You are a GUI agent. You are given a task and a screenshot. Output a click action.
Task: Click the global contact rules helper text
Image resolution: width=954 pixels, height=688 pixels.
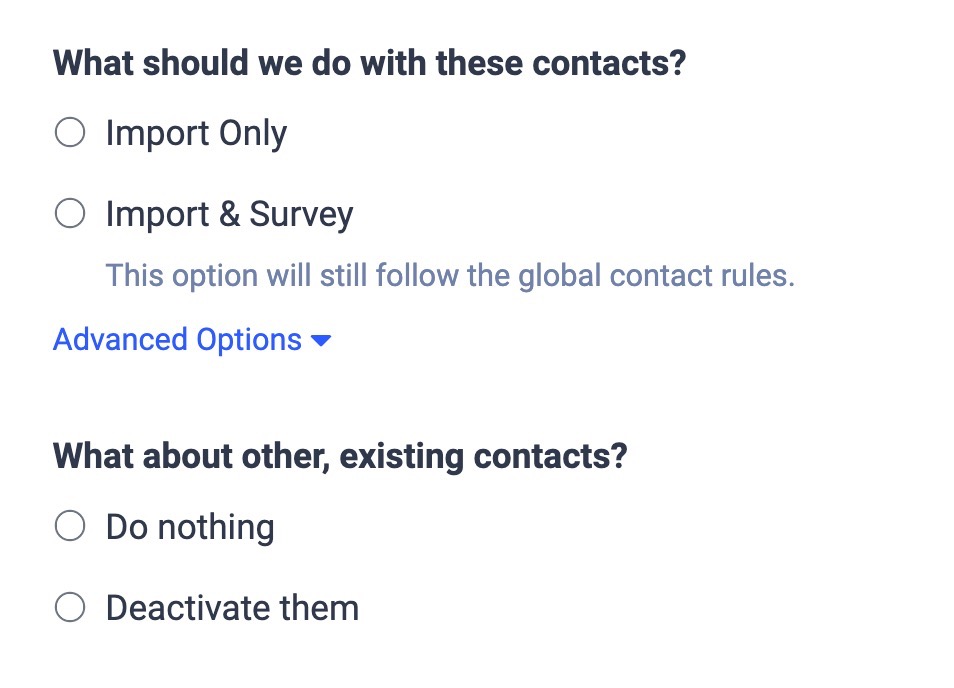(450, 275)
